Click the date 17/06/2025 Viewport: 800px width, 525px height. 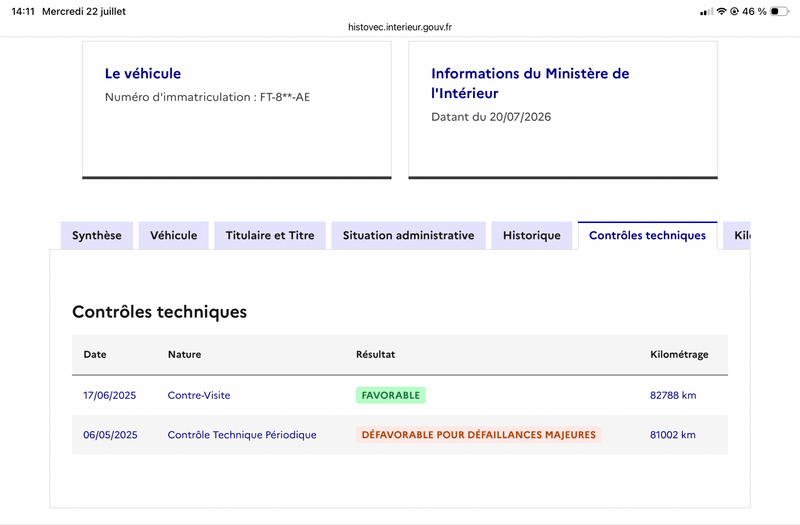coord(110,395)
